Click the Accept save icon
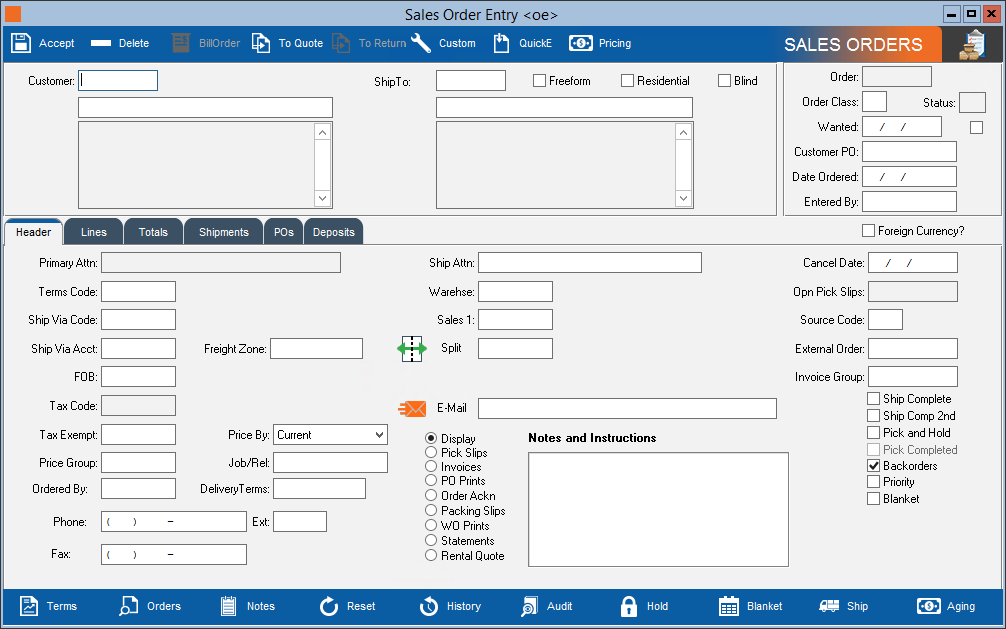Screen dimensions: 1006x629 coord(42,43)
